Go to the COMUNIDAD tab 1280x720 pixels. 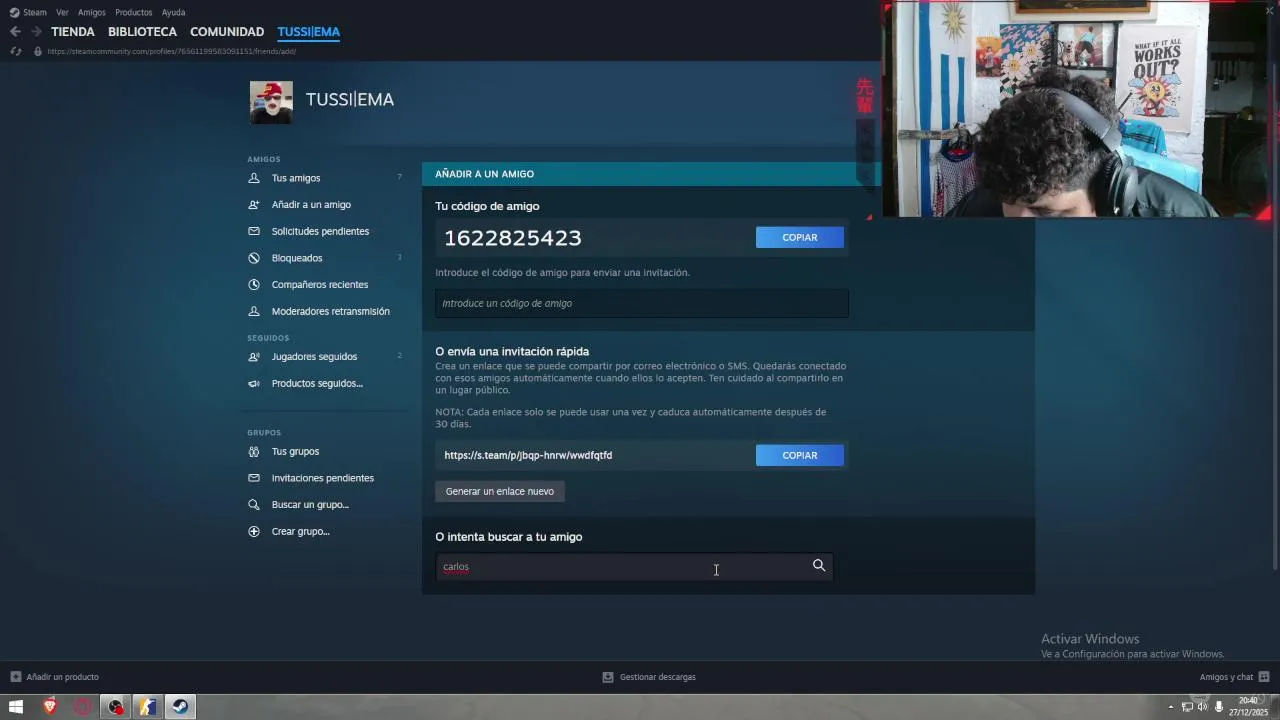pos(227,32)
